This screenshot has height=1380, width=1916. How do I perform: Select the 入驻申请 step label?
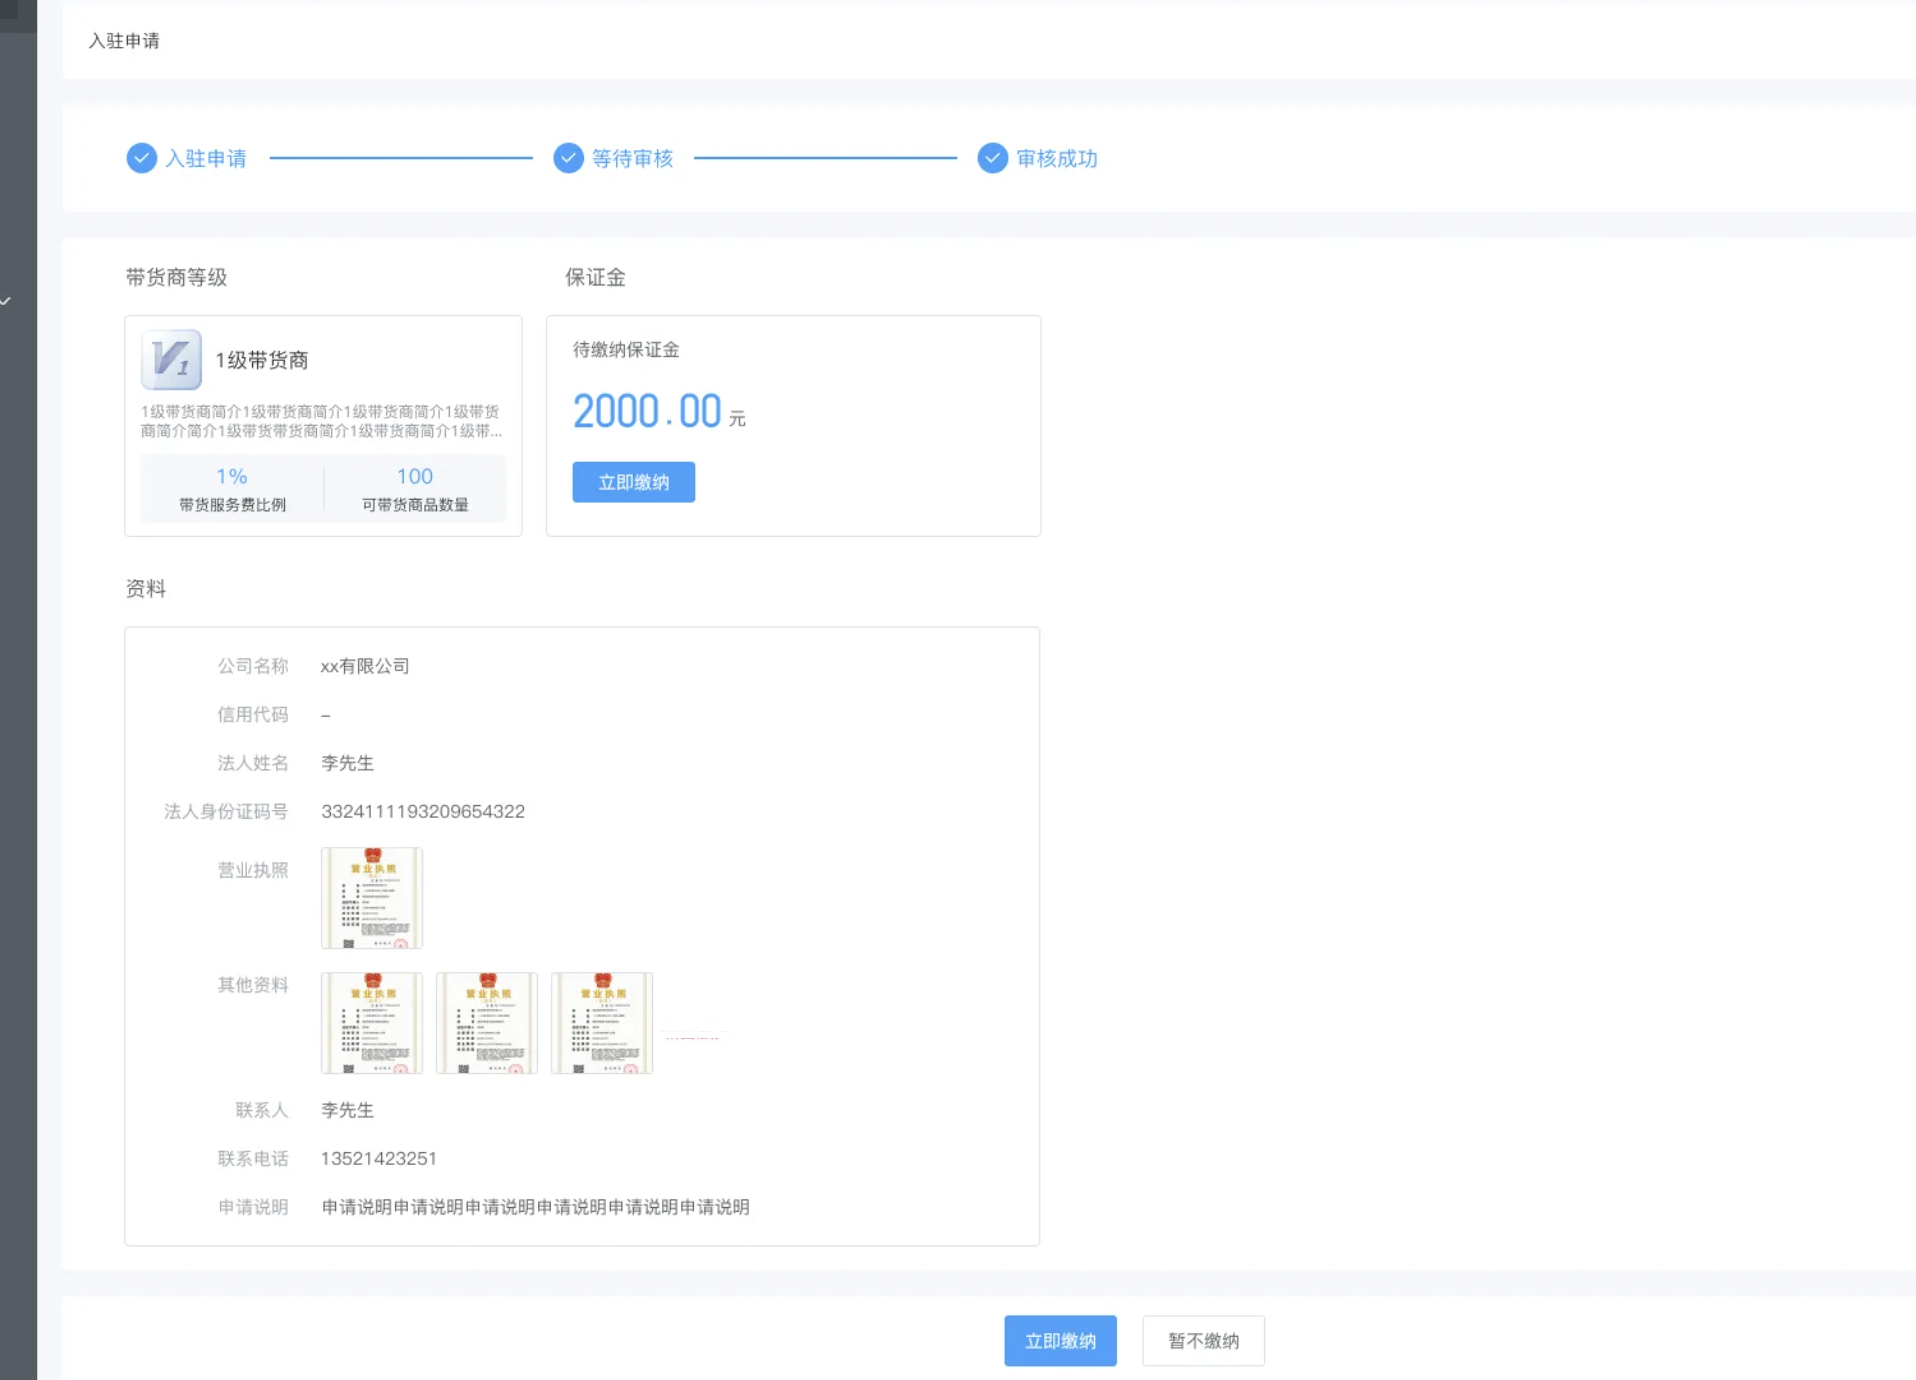[206, 158]
